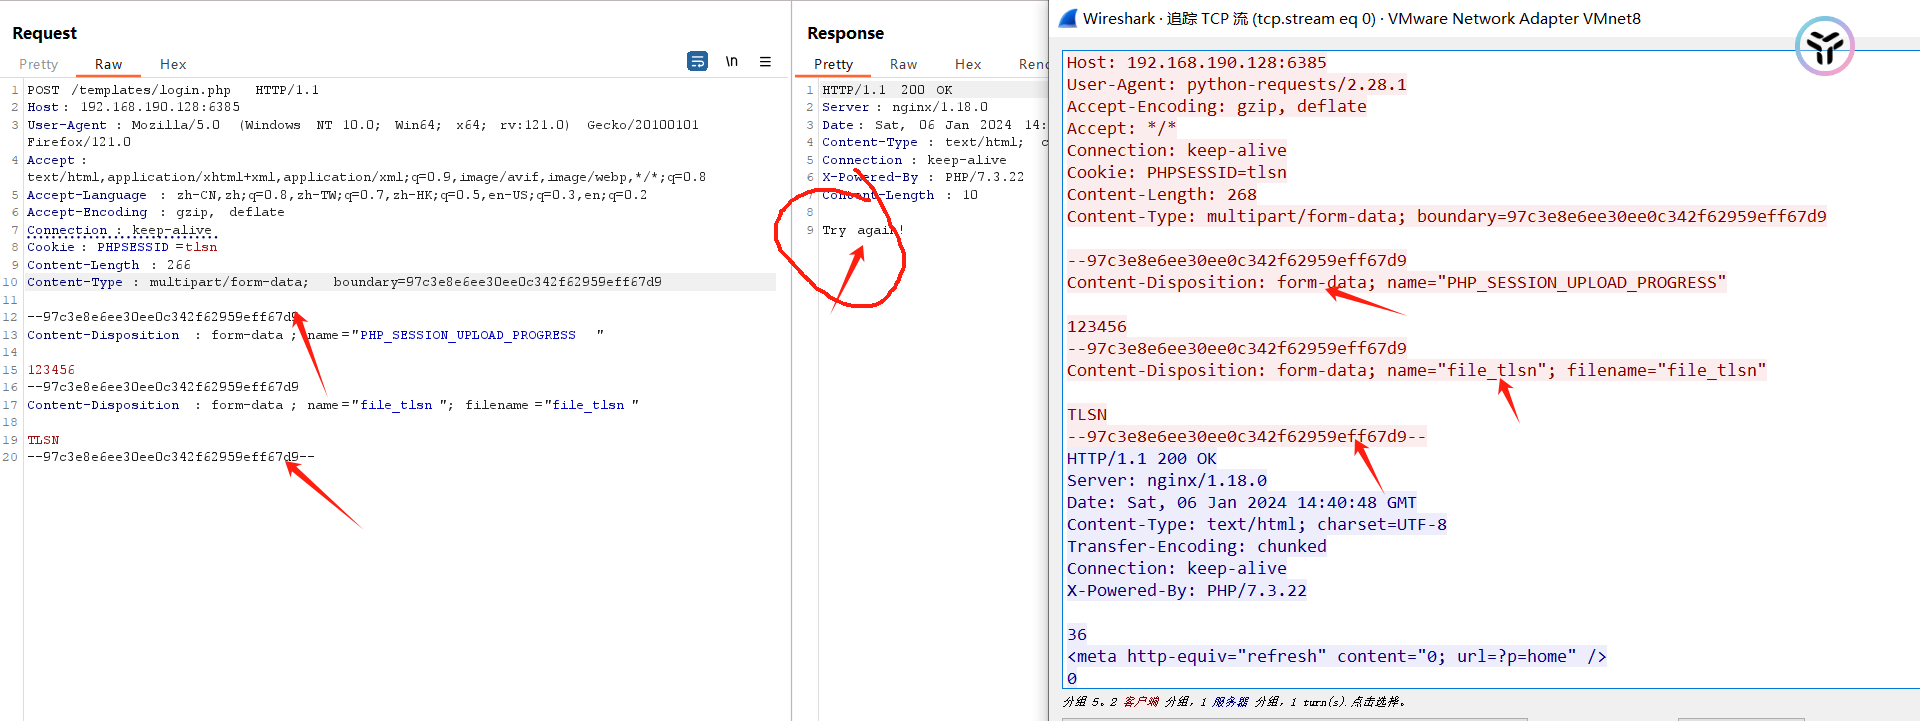The image size is (1920, 721).
Task: Click X-Powered-By PHP/7.3.22 in Response panel
Action: [923, 177]
